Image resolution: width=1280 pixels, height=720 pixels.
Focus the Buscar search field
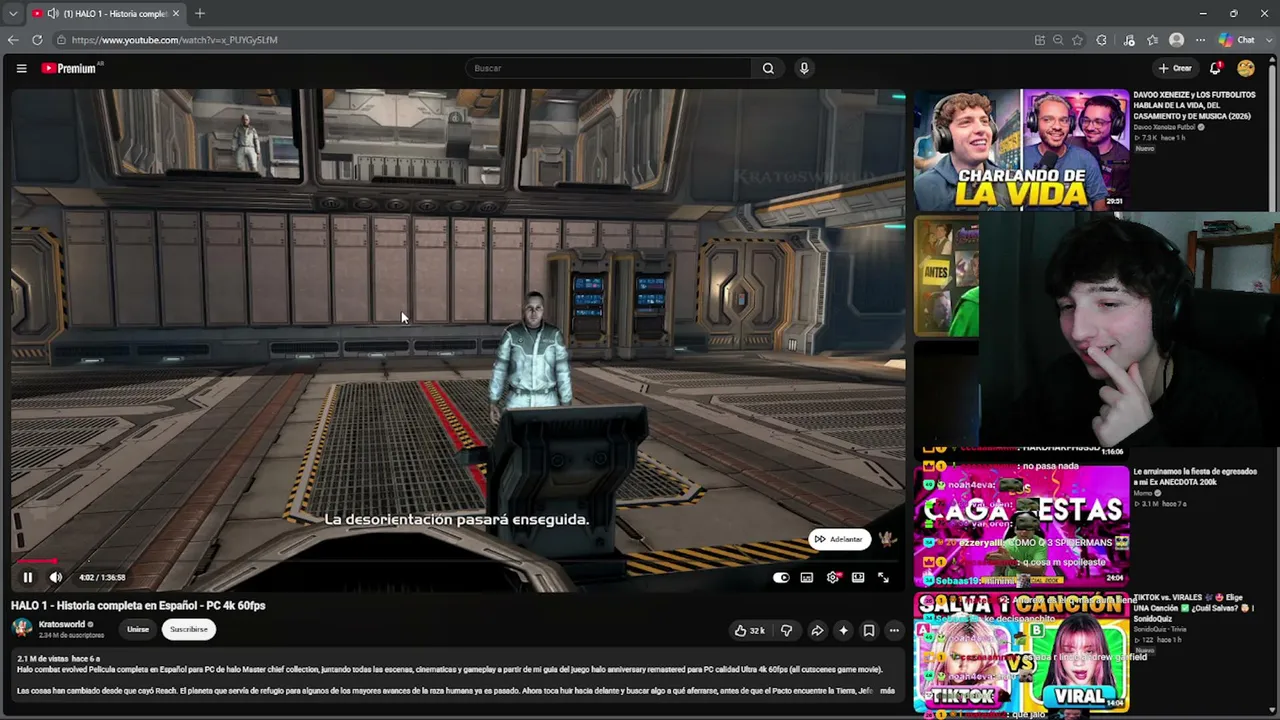point(608,68)
